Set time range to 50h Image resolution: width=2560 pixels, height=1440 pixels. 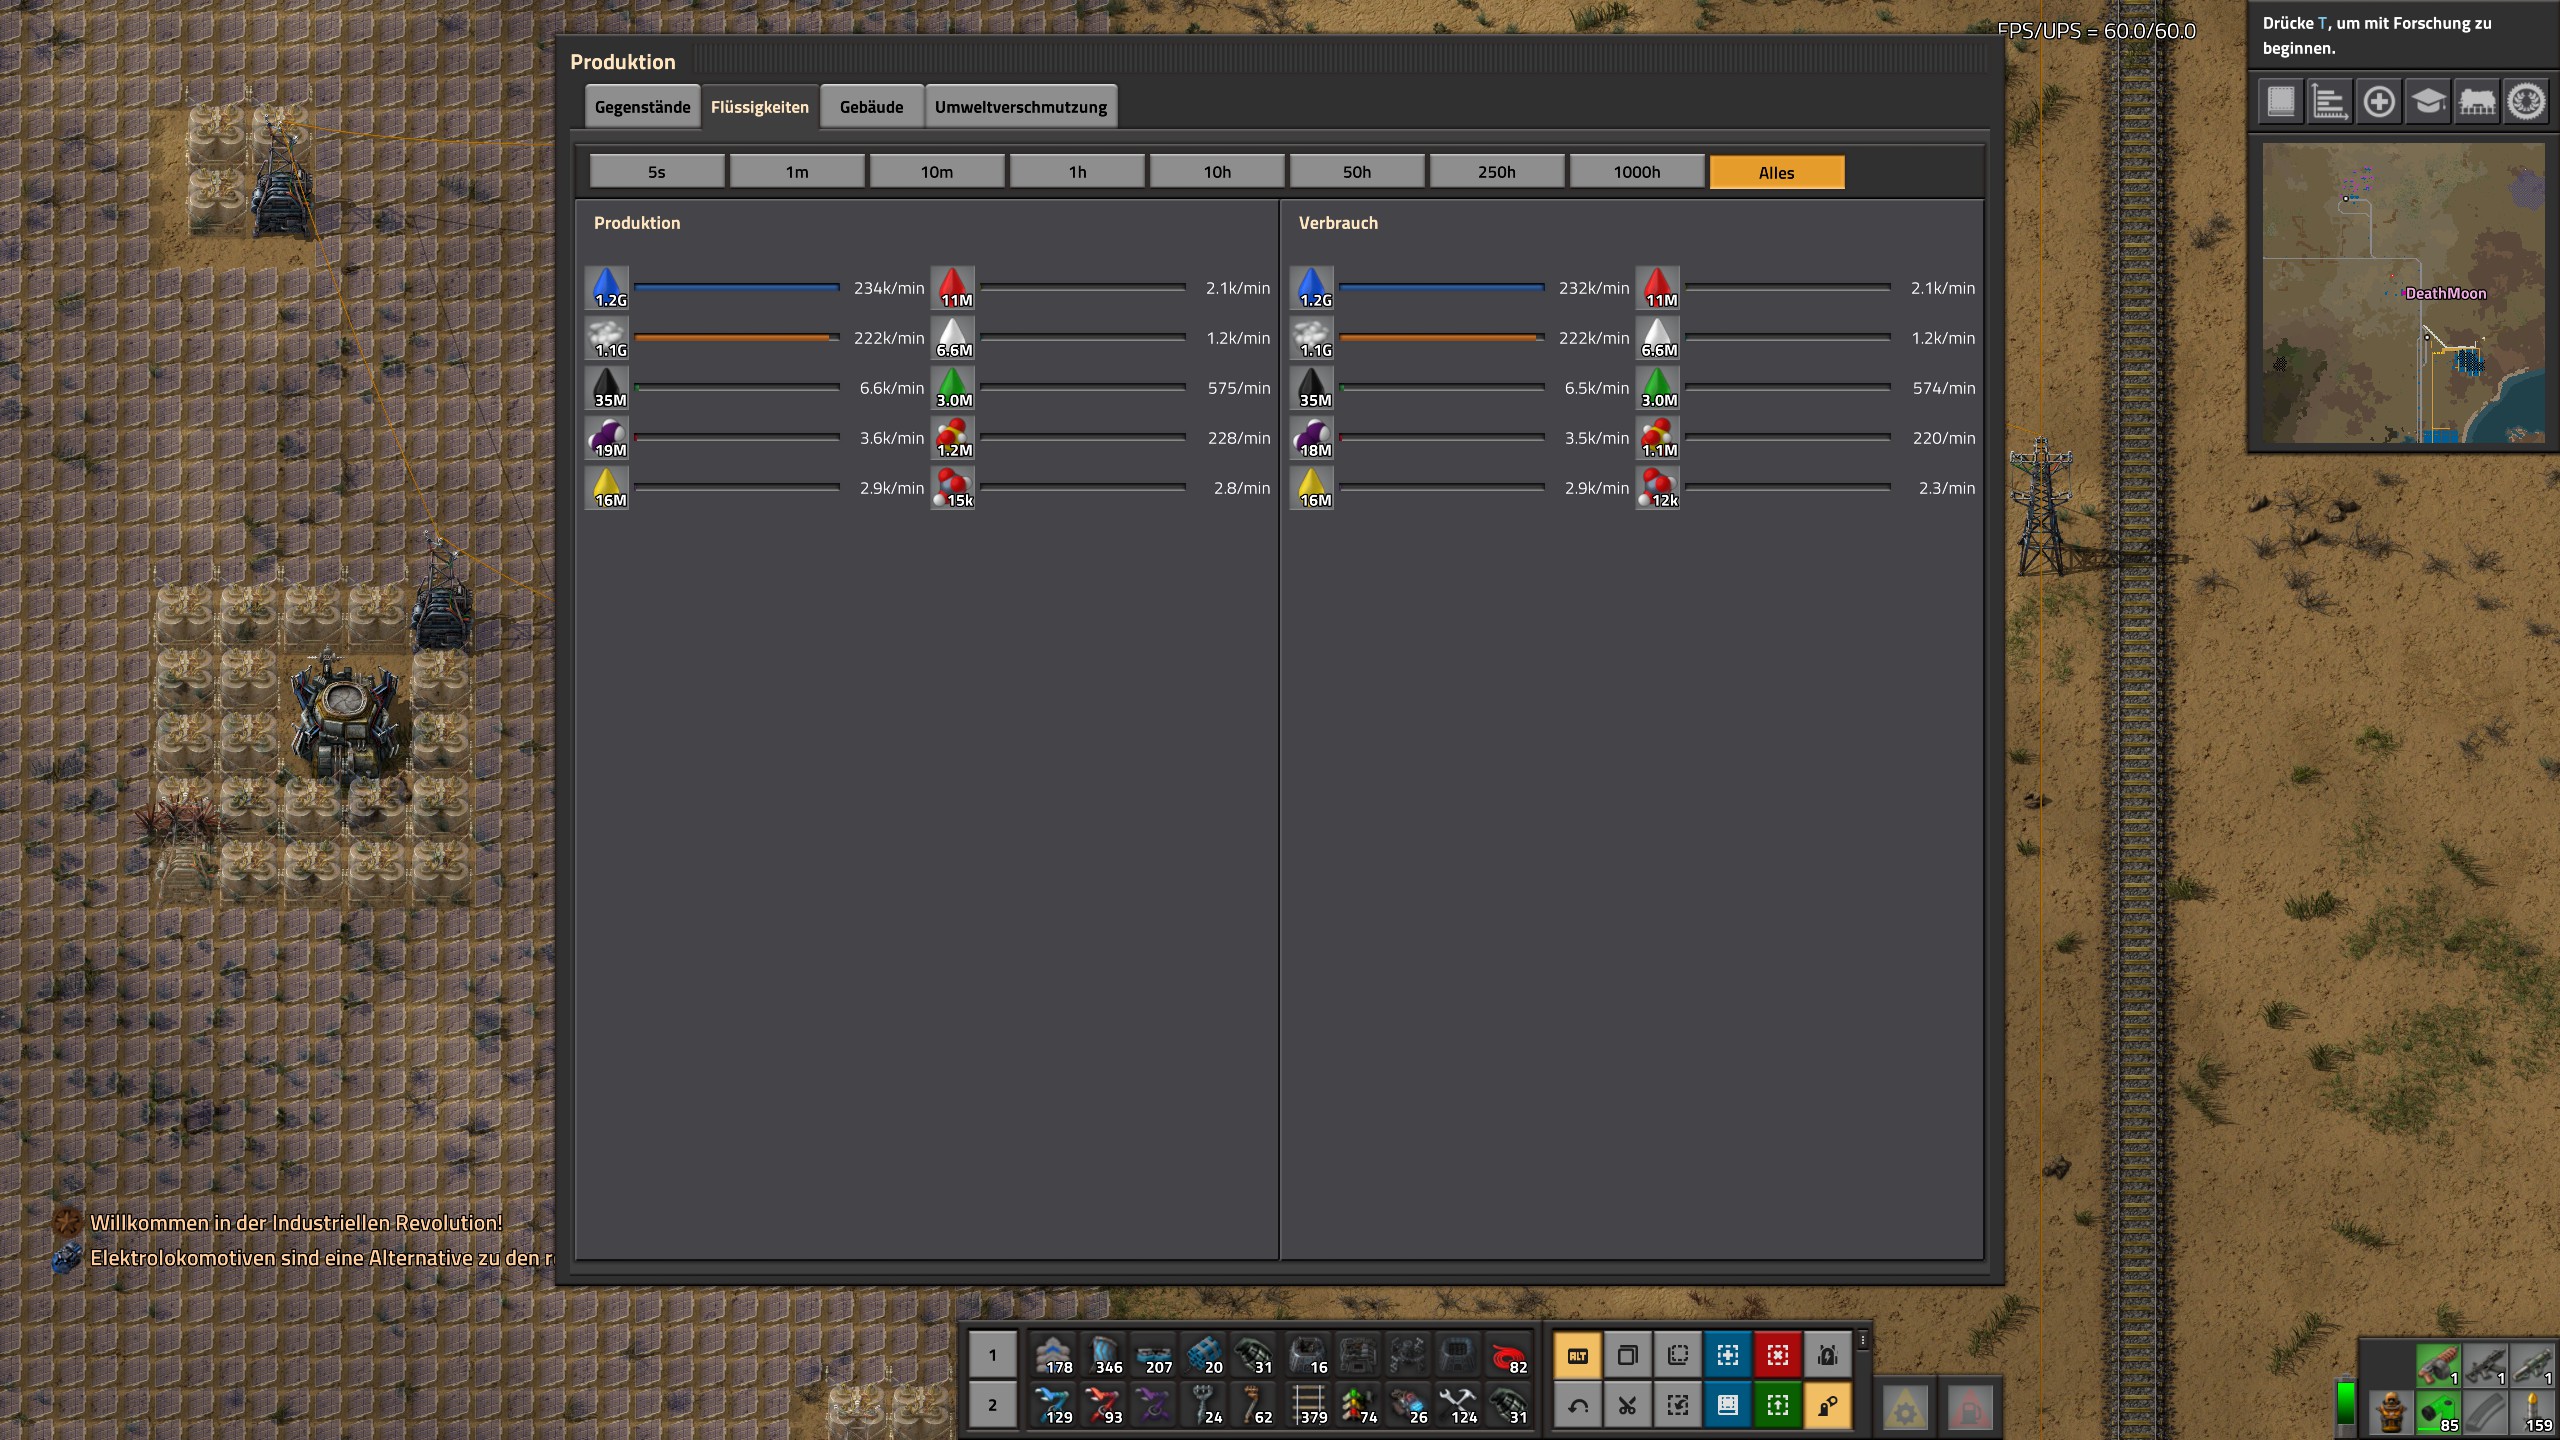1357,172
